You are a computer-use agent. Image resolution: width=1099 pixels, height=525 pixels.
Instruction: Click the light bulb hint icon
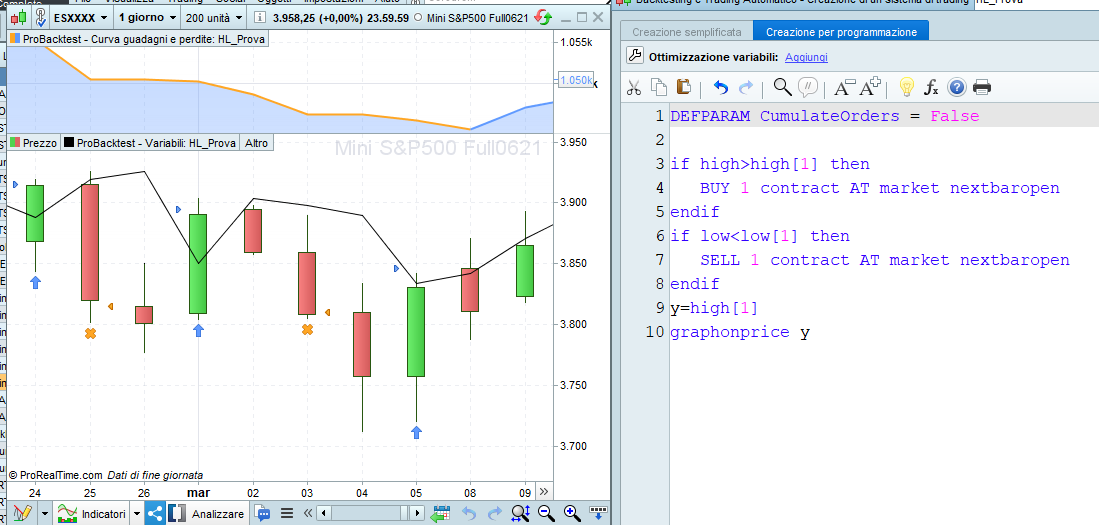pyautogui.click(x=907, y=87)
